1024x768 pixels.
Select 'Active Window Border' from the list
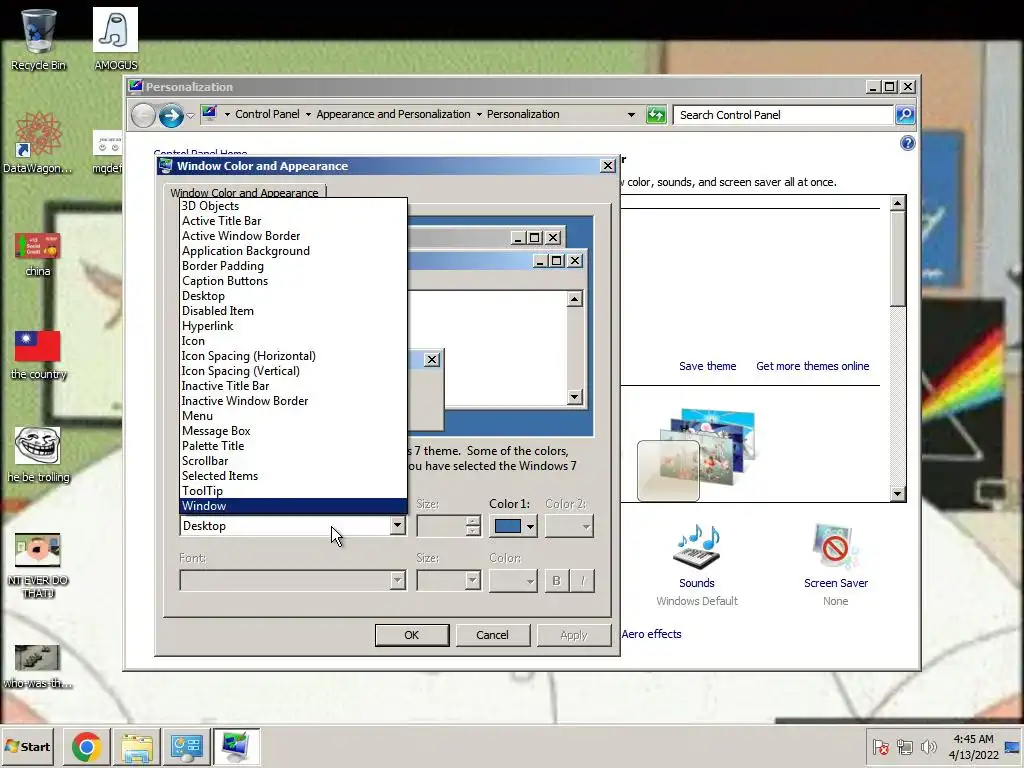293,236
